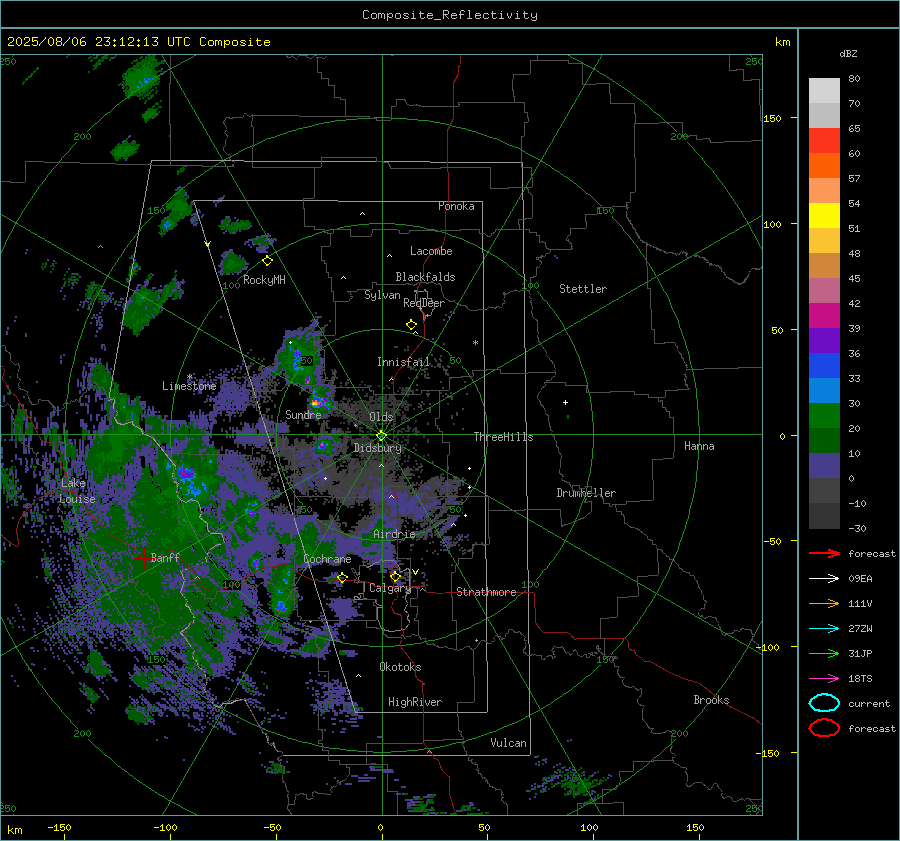The width and height of the screenshot is (900, 841).
Task: Click the red 60–65 dBZ color band
Action: (x=824, y=141)
